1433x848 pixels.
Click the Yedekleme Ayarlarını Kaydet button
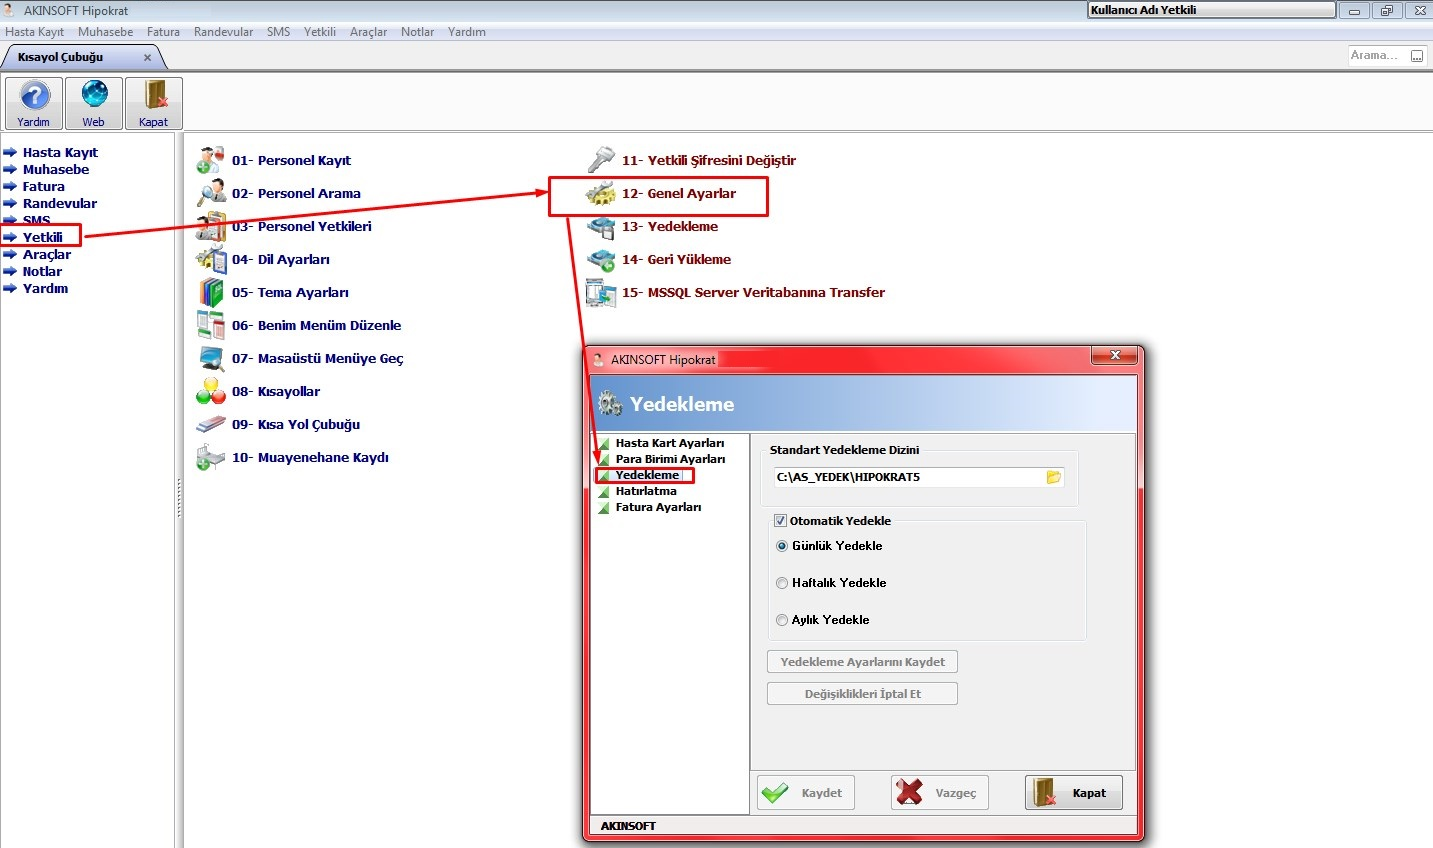point(862,662)
